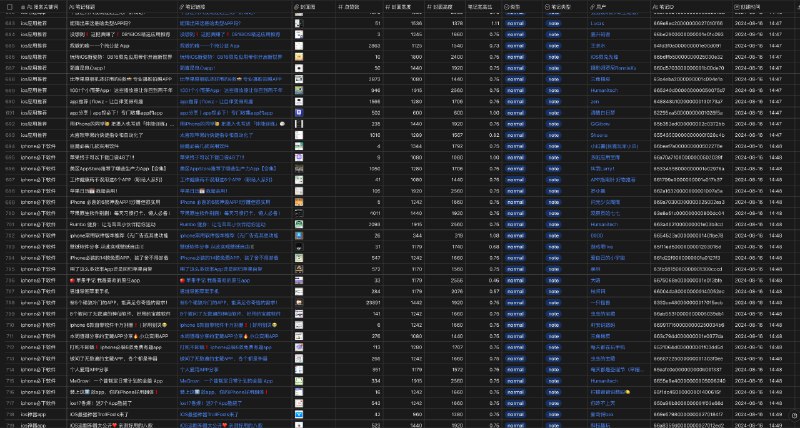The height and width of the screenshot is (428, 800).
Task: Open the 搜索关键词 column header menu
Action: click(x=42, y=7)
